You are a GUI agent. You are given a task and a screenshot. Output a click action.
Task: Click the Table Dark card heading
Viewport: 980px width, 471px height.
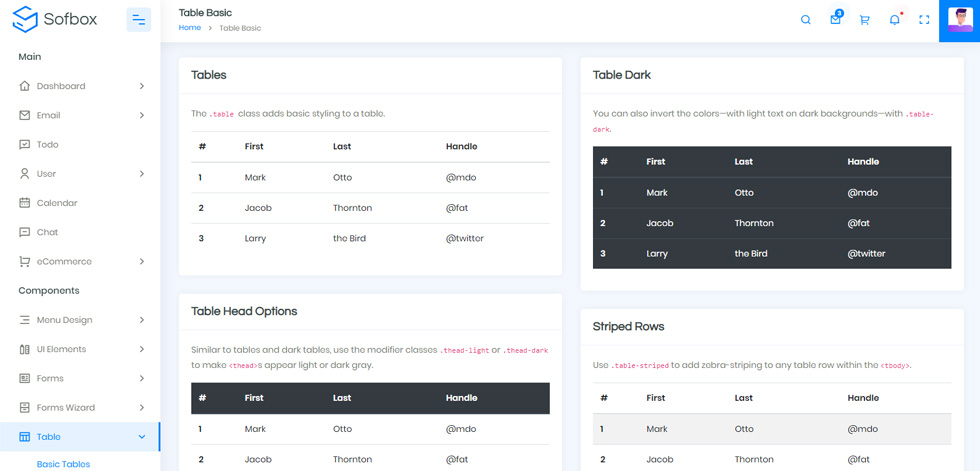click(x=622, y=75)
